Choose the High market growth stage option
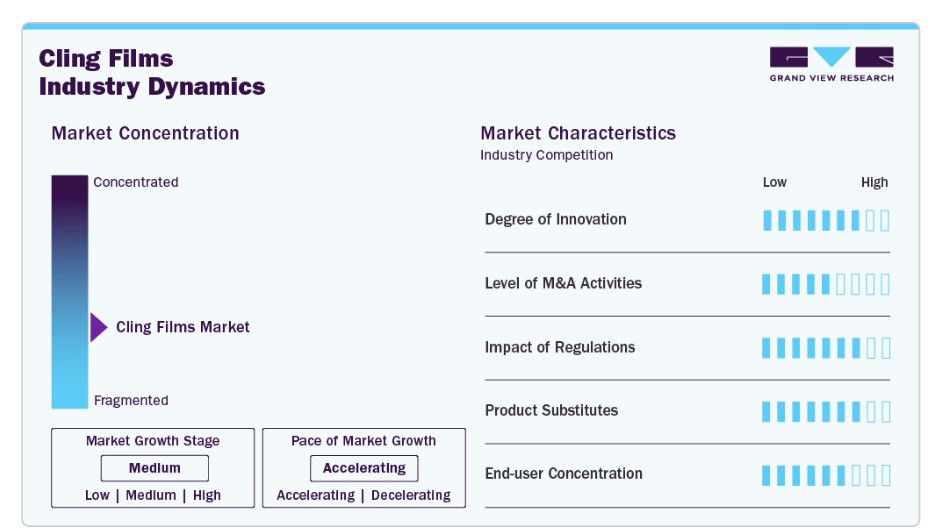The width and height of the screenshot is (930, 529). tap(207, 495)
